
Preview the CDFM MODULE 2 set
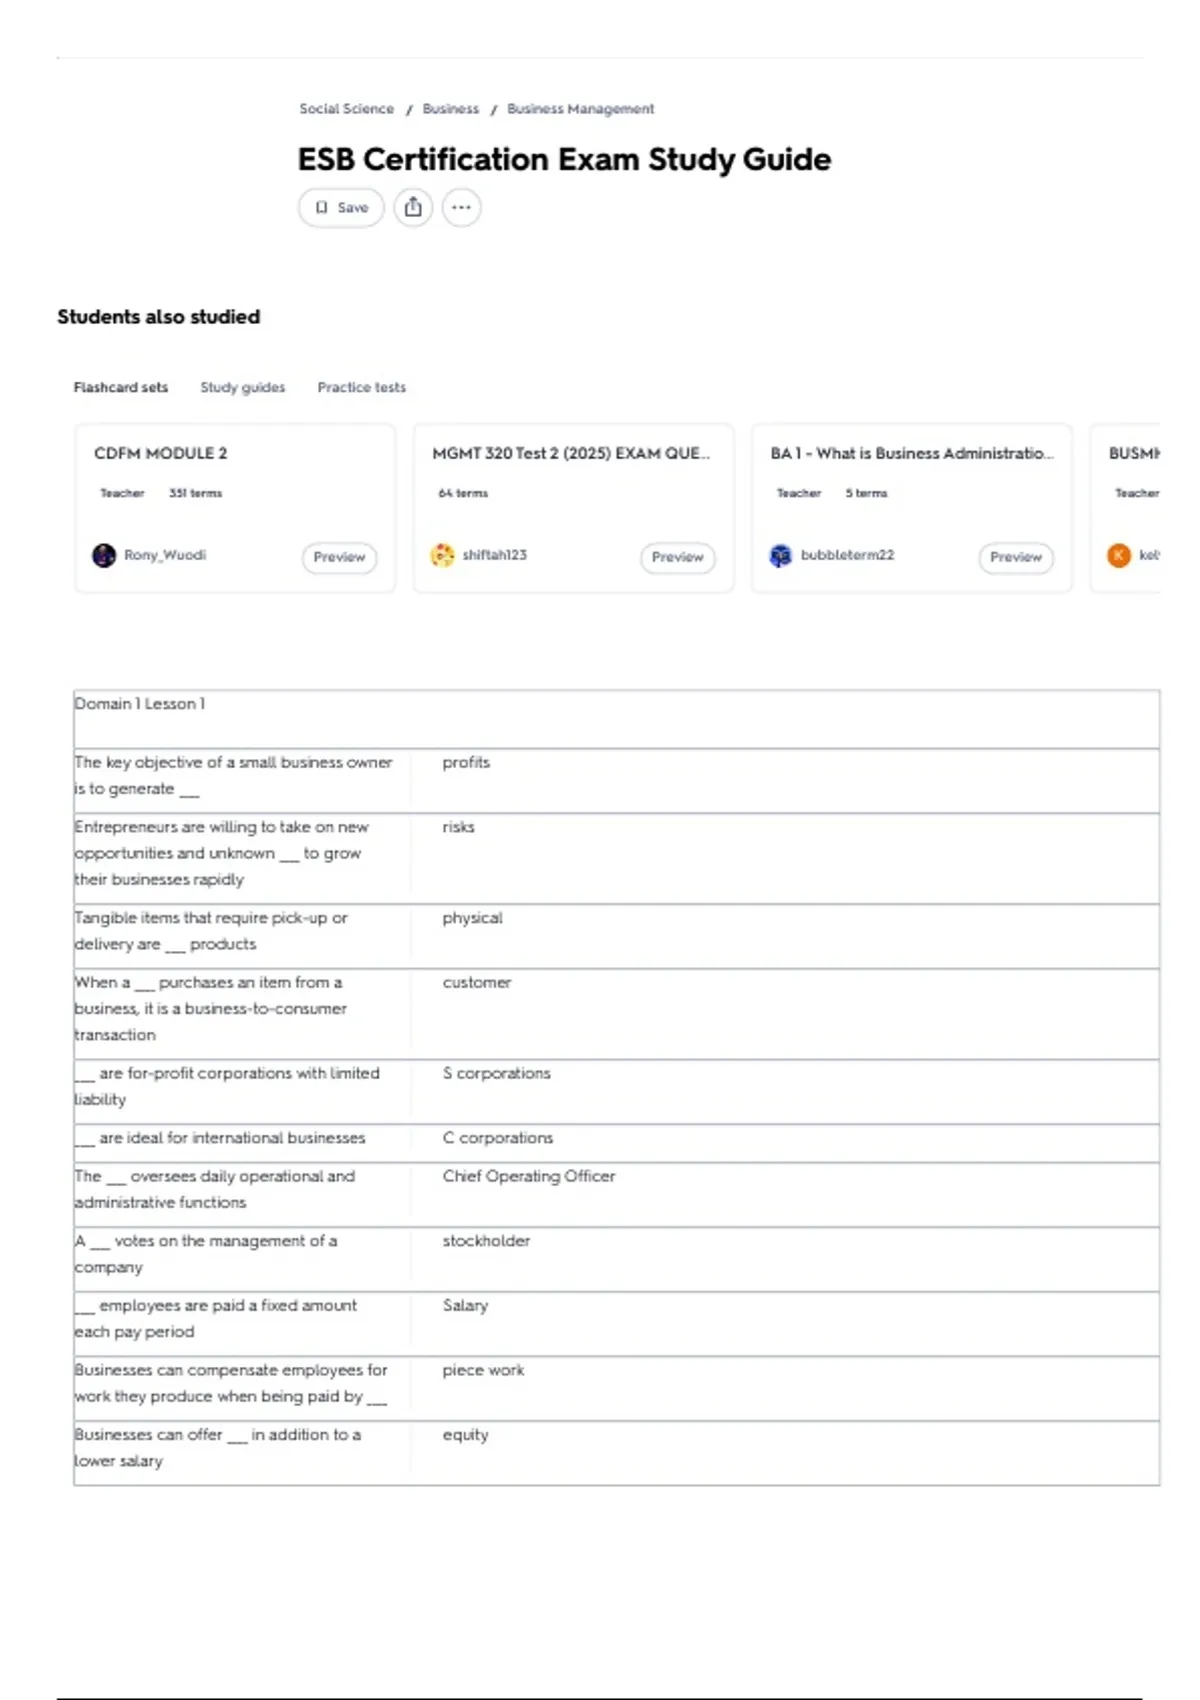339,557
